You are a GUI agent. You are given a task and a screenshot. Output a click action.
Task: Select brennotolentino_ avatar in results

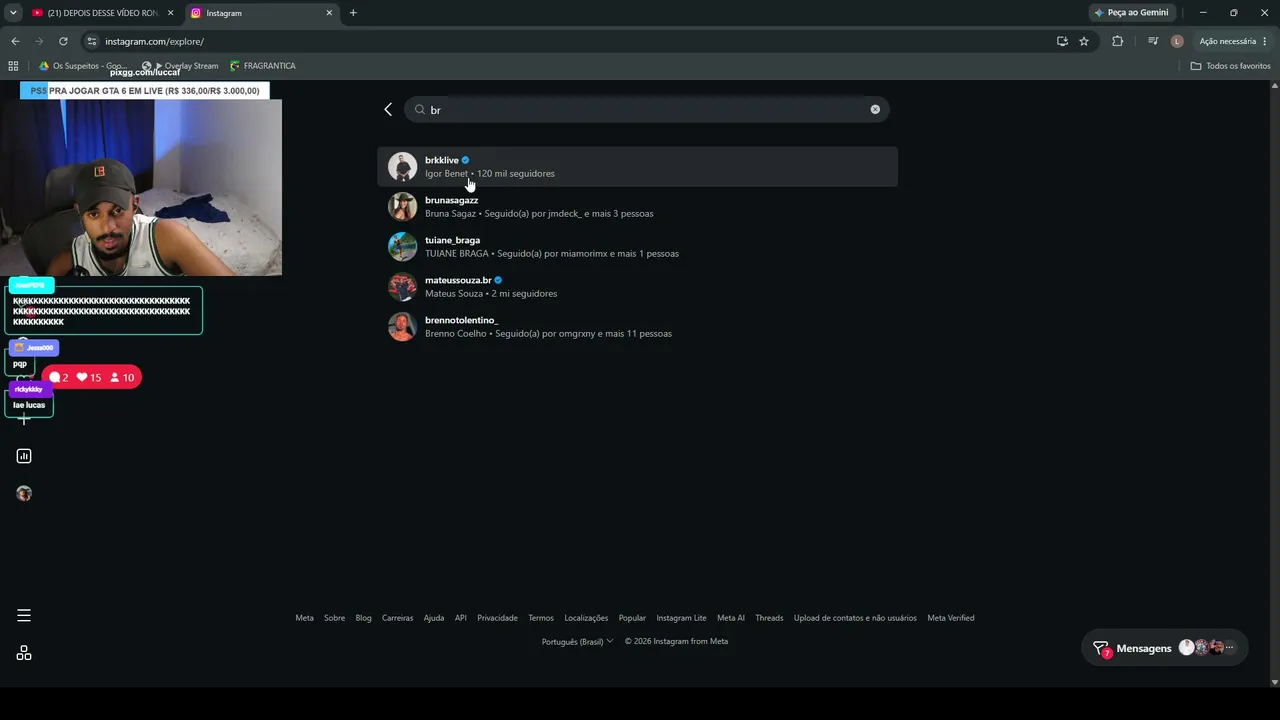point(402,327)
